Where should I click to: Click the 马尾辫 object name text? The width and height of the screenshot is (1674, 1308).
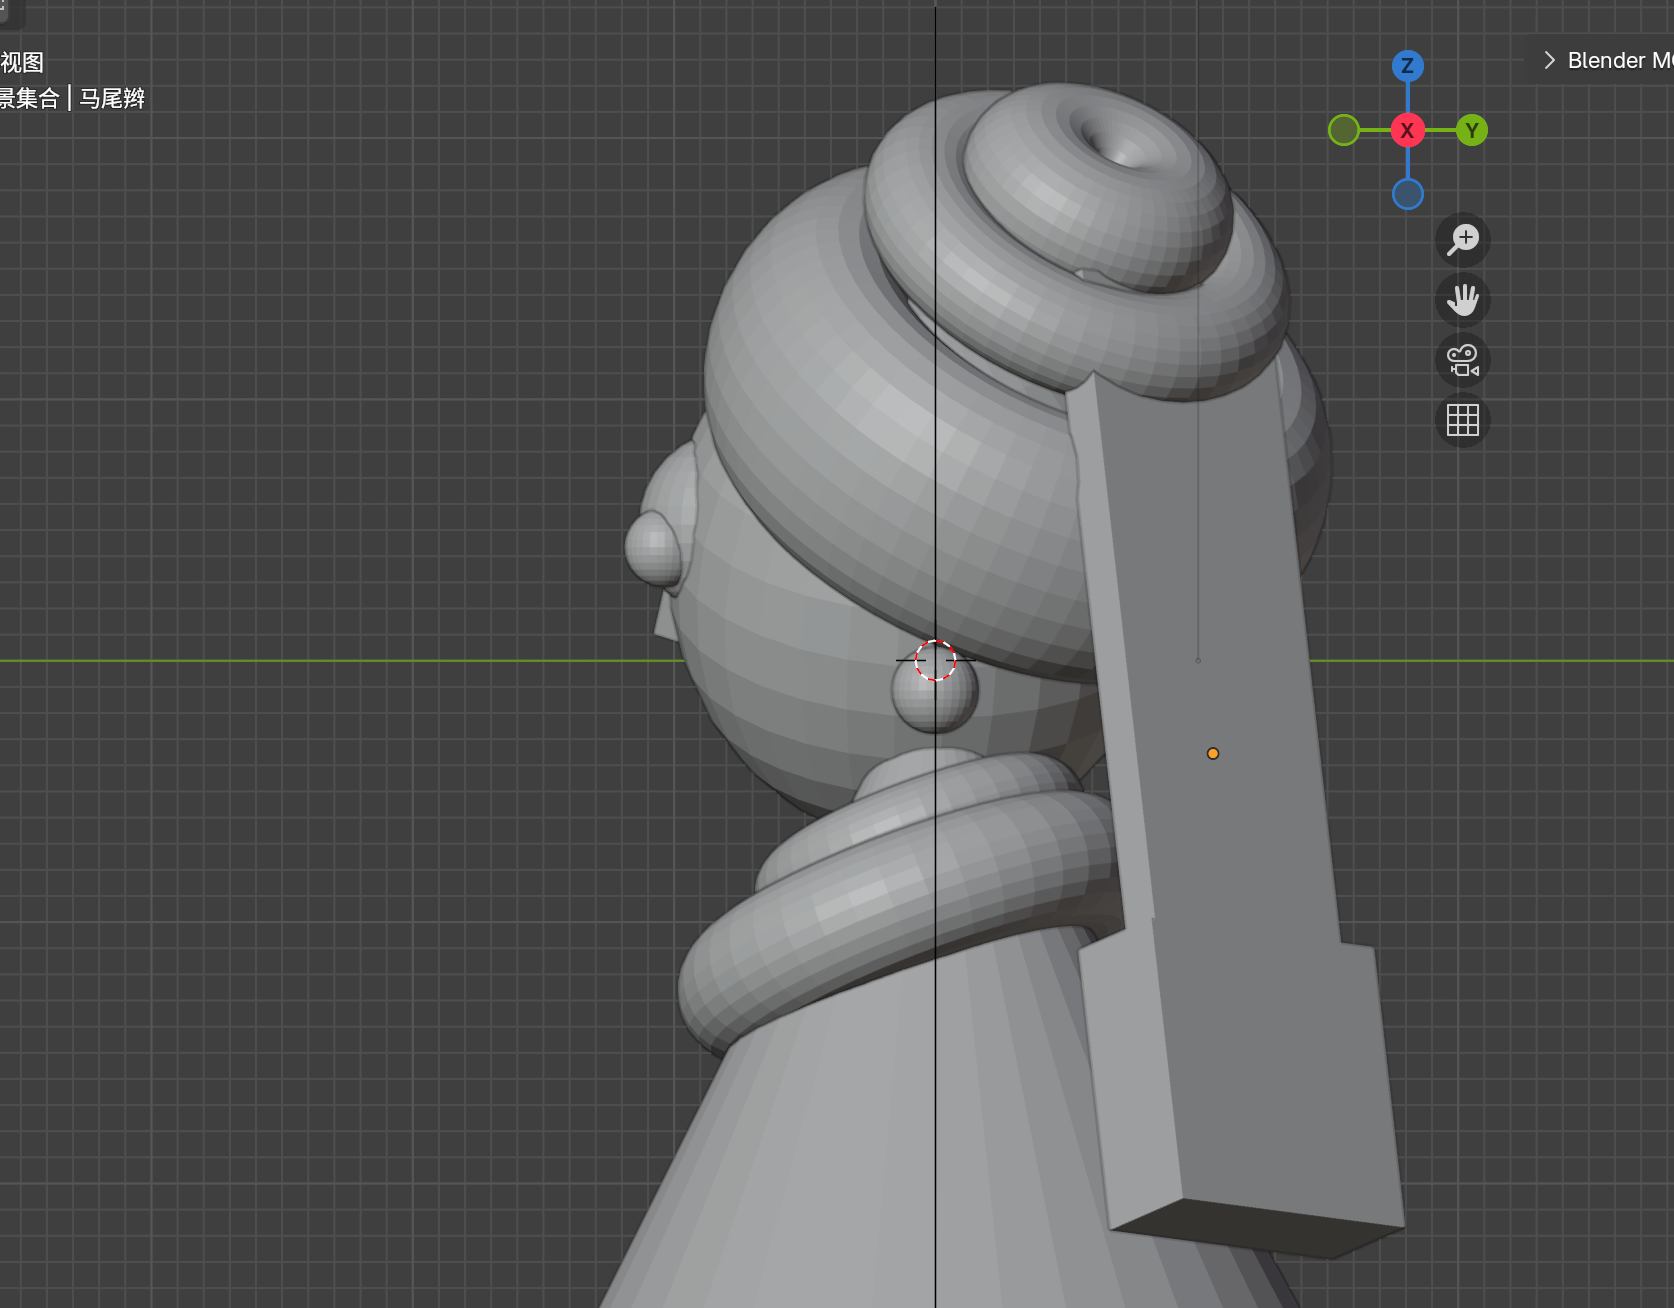(x=113, y=98)
